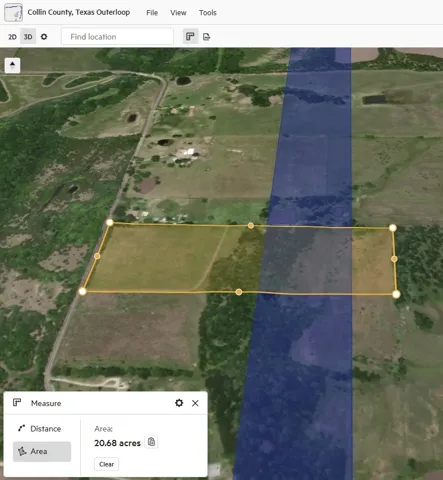This screenshot has height=480, width=443.
Task: Click the compass north arrow button
Action: pos(13,65)
